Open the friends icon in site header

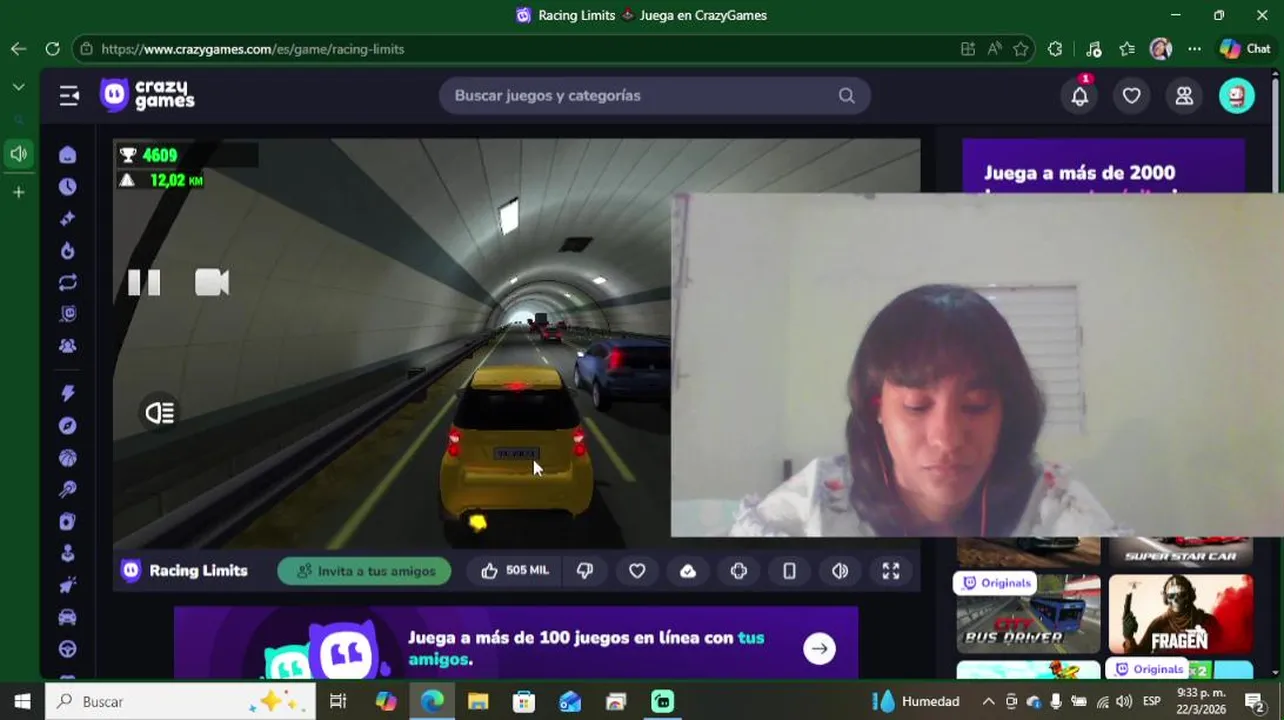pos(1184,96)
